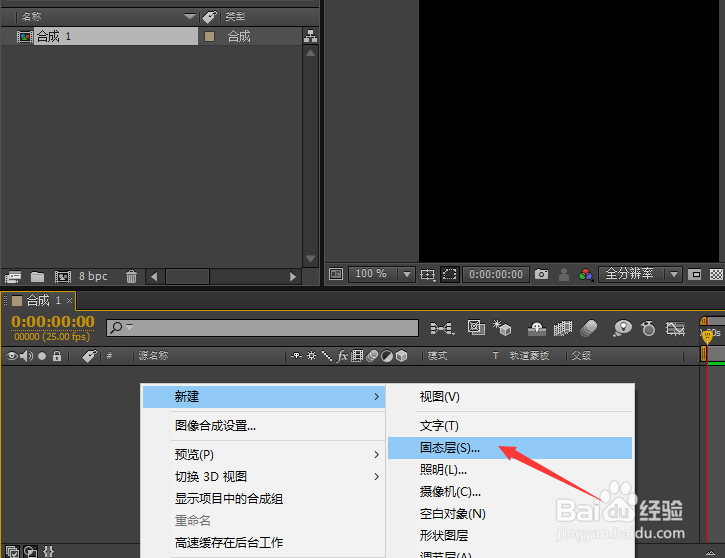Select 照明(L)... in new submenu
The width and height of the screenshot is (725, 558).
point(510,470)
